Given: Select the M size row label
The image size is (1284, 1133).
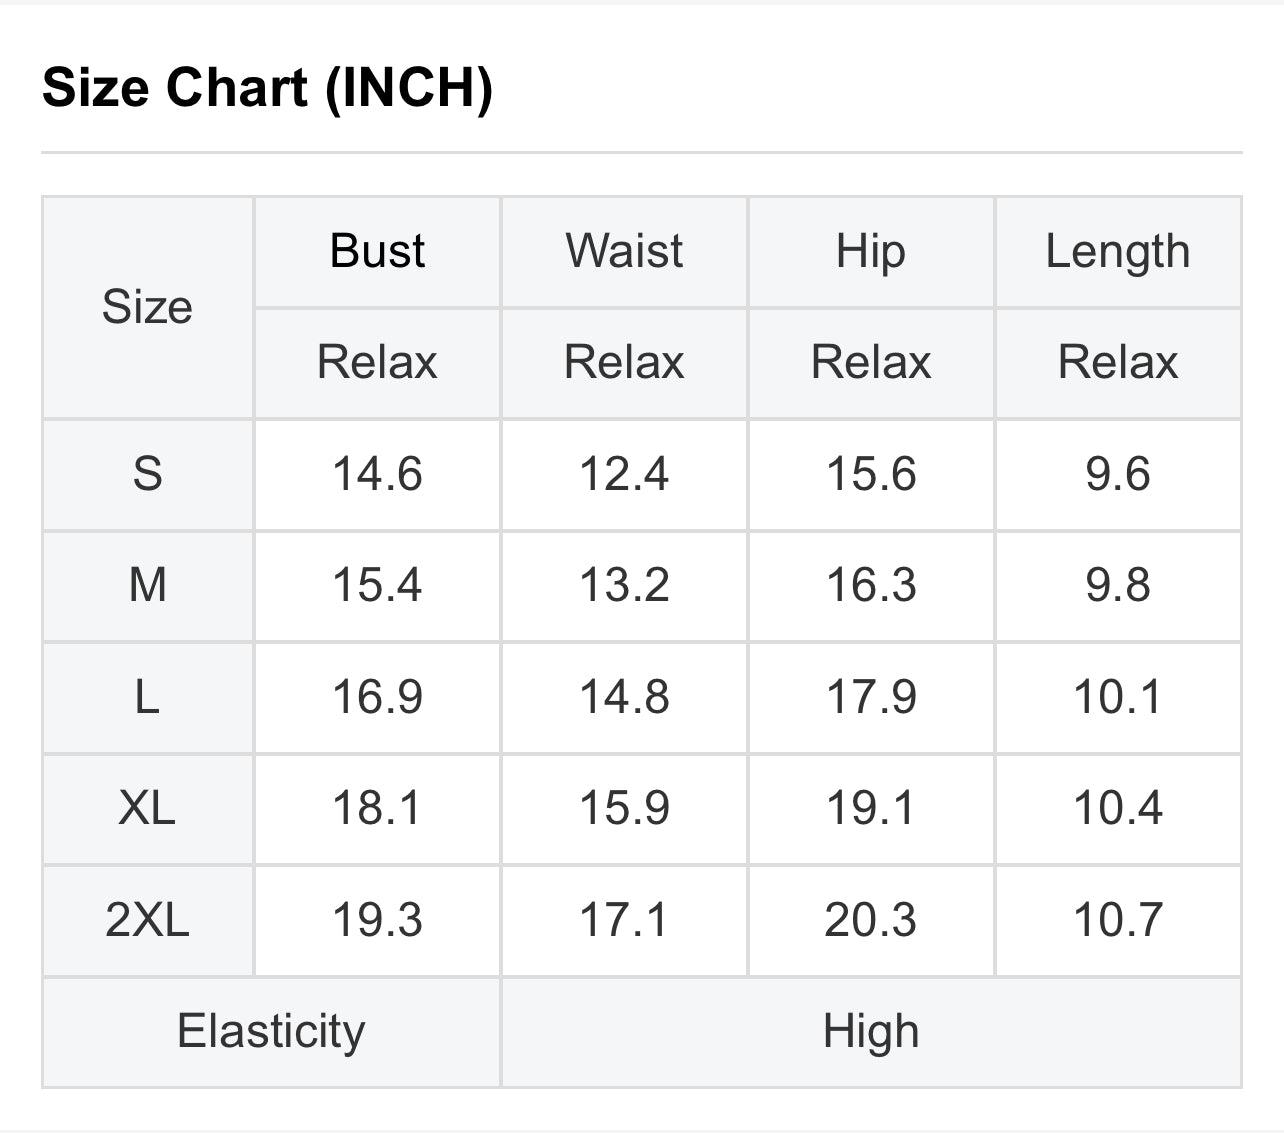Looking at the screenshot, I should pos(147,585).
